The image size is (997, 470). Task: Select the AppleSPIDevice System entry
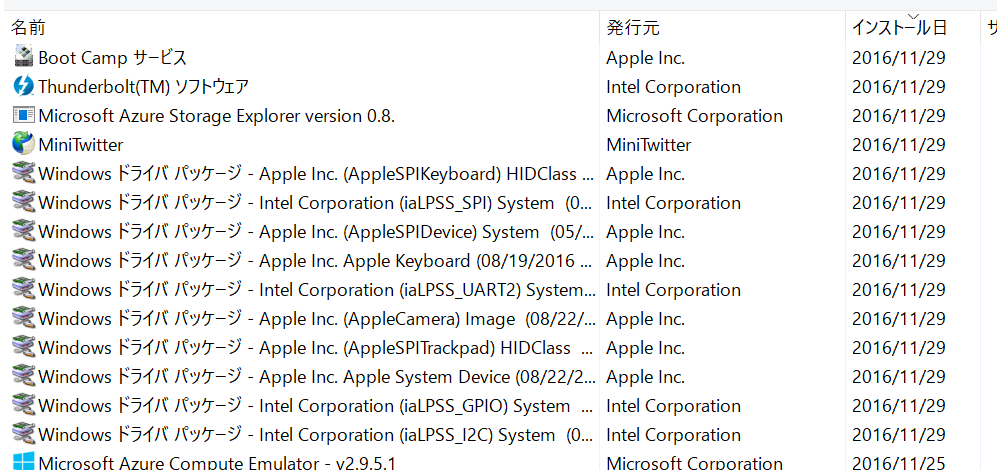pos(306,232)
